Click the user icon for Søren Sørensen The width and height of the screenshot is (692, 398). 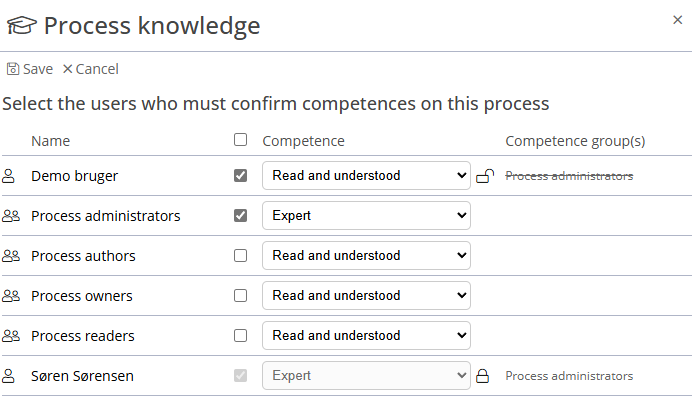pyautogui.click(x=8, y=375)
